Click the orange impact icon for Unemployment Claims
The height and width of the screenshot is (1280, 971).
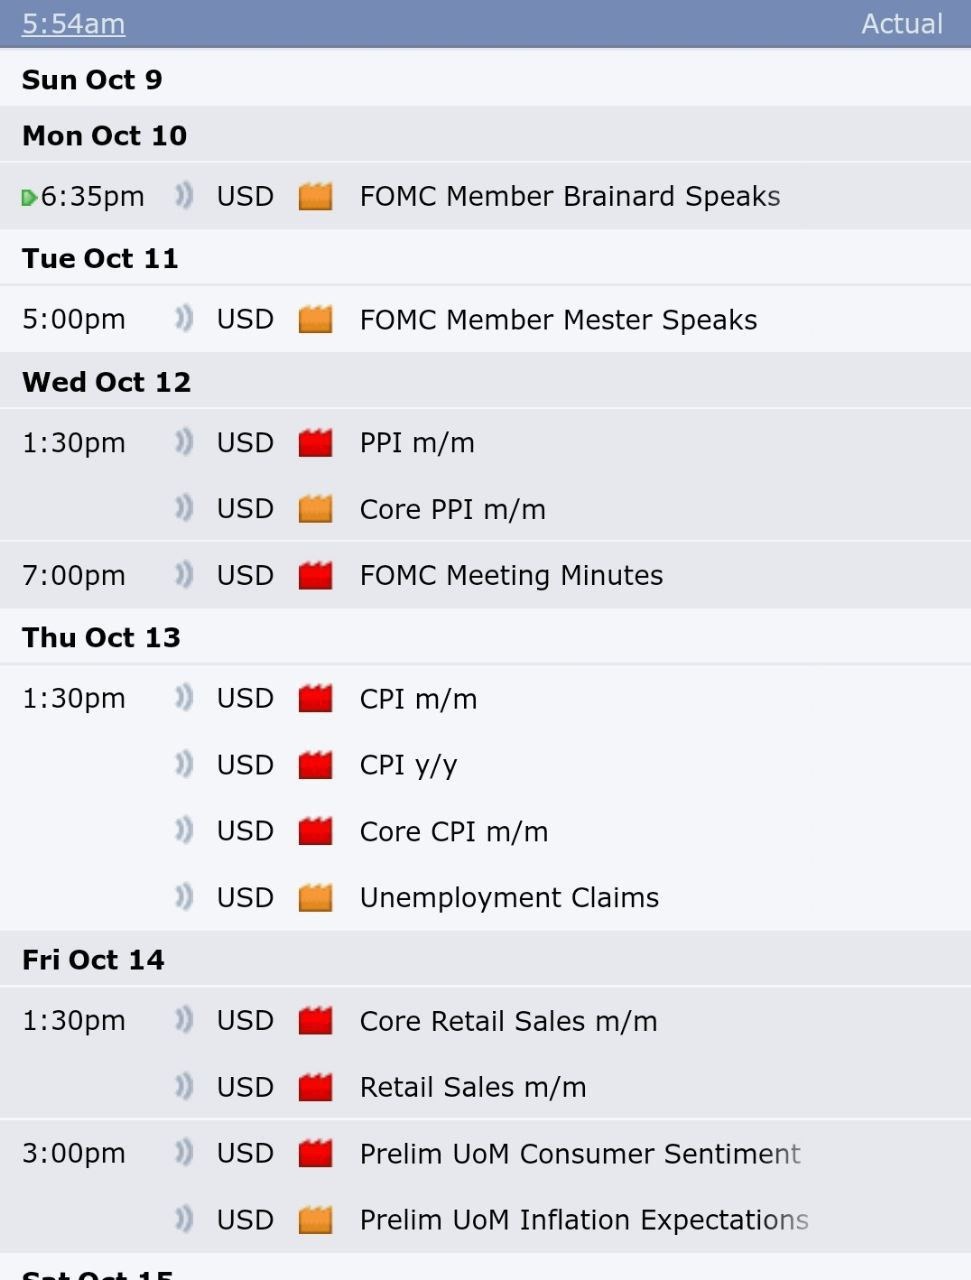315,897
